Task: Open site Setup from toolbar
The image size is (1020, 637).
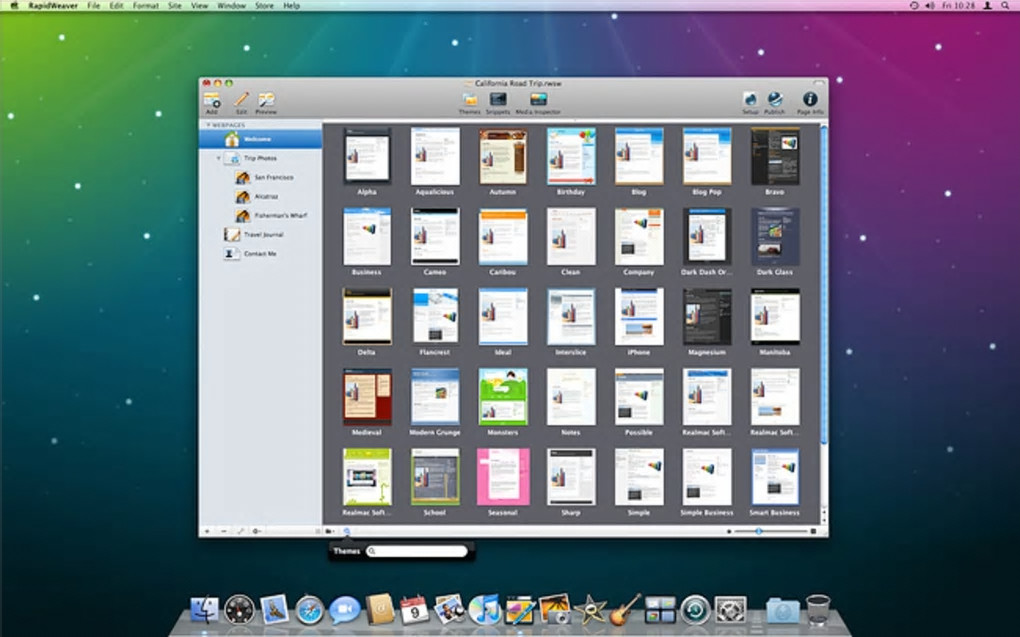Action: [750, 100]
